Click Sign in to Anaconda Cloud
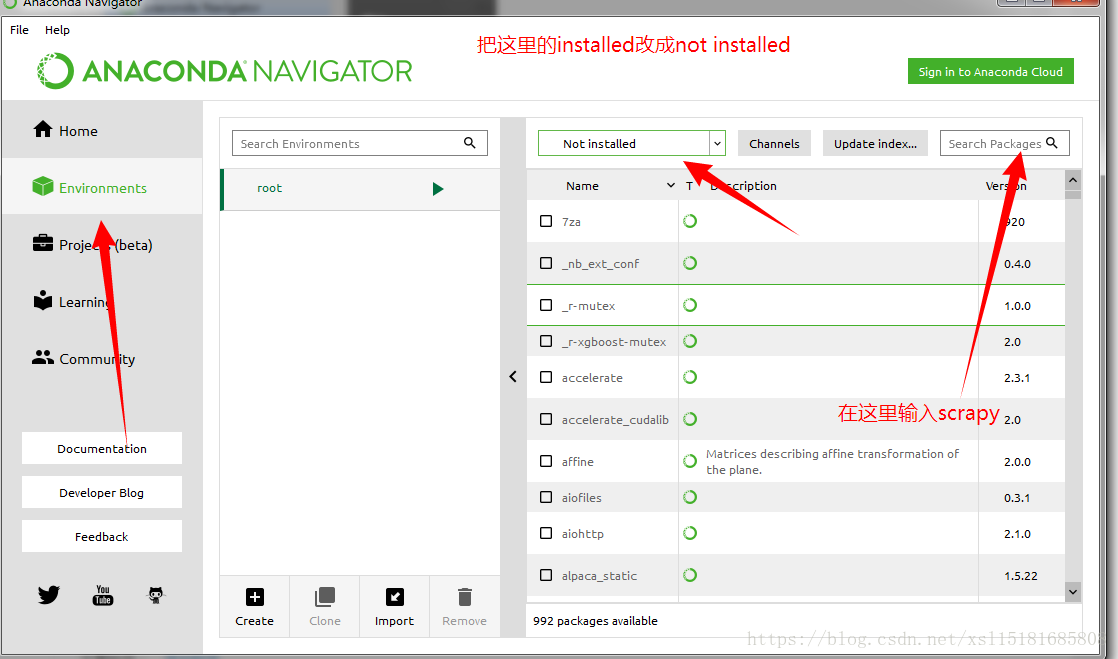 click(x=990, y=71)
